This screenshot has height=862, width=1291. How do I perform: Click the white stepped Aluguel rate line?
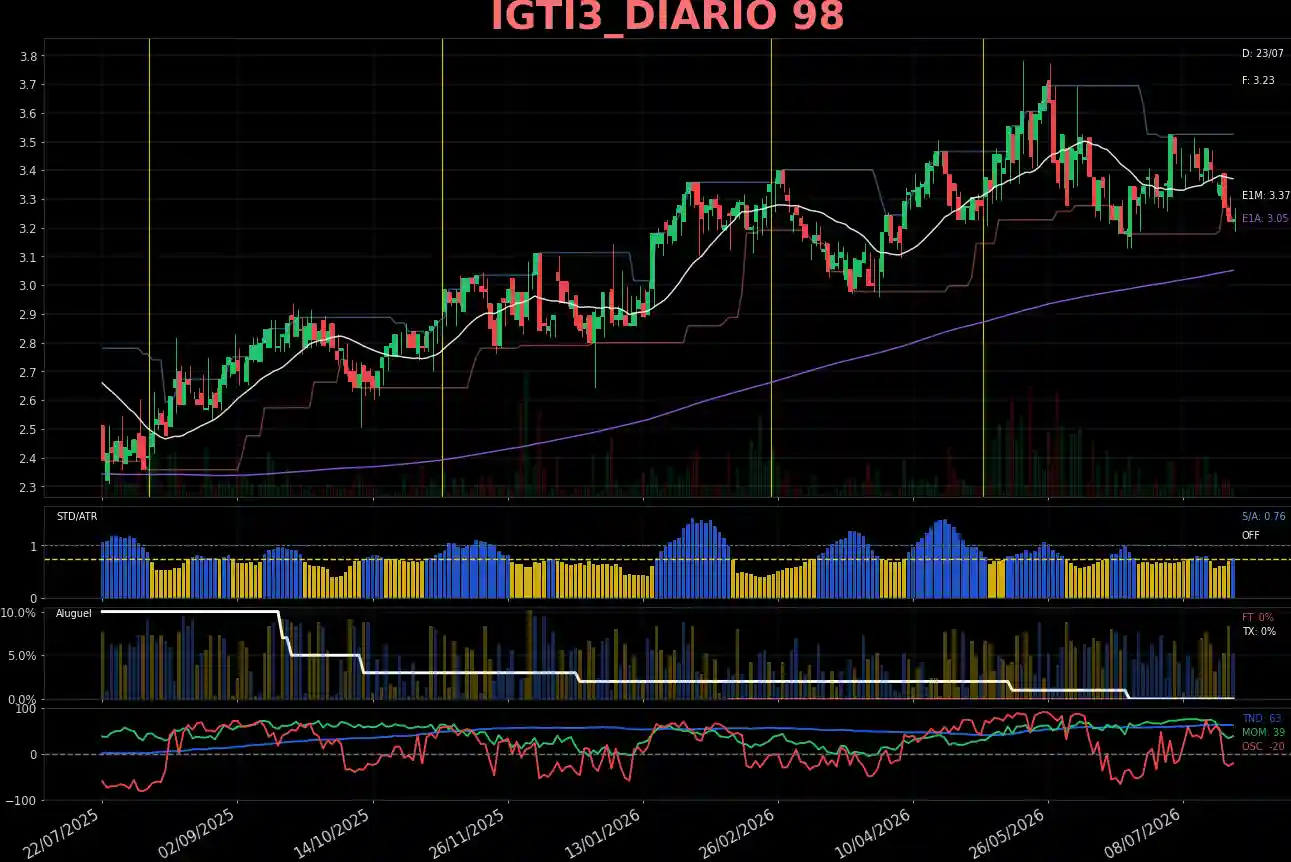(x=668, y=681)
